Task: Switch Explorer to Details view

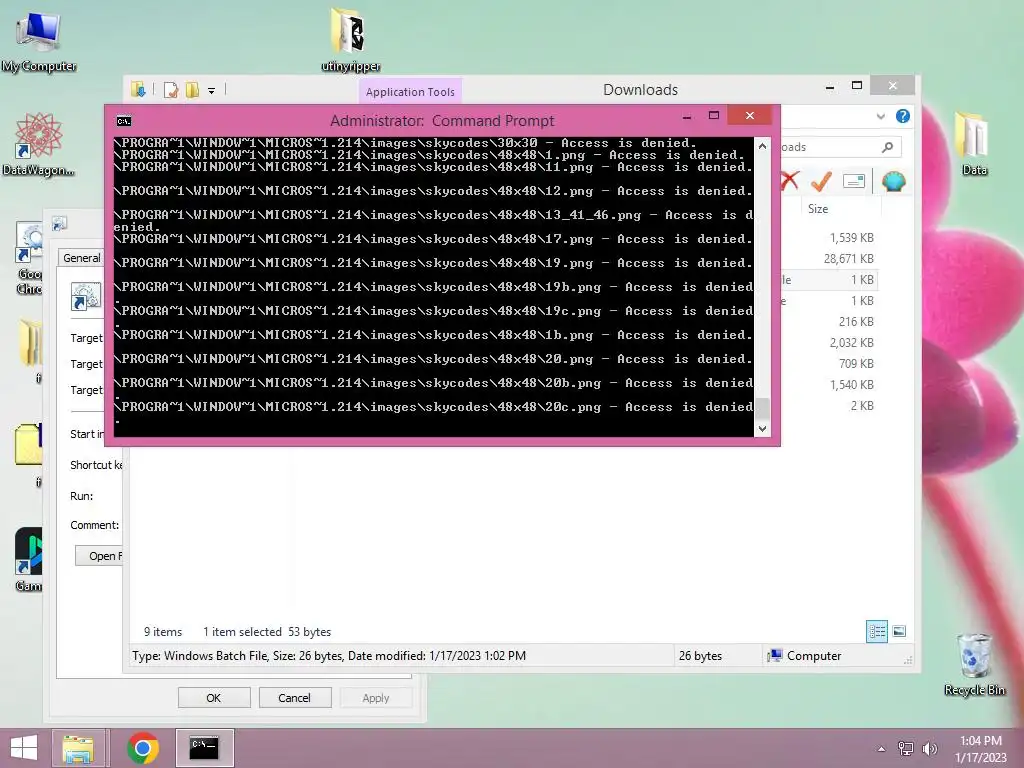Action: pos(876,632)
